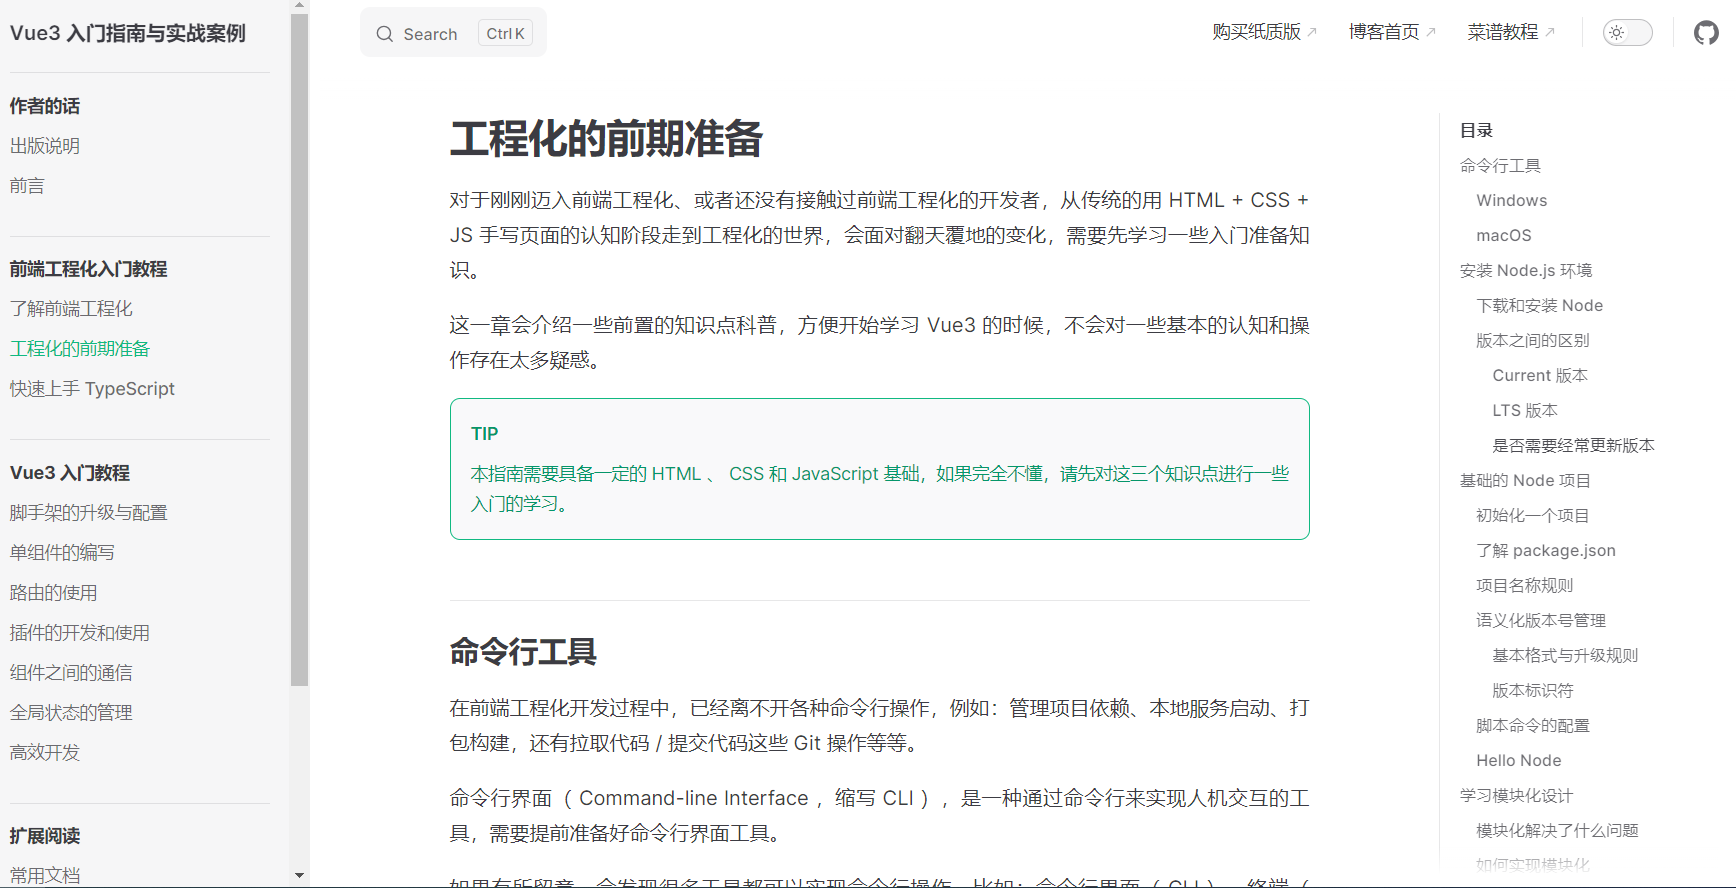Image resolution: width=1736 pixels, height=888 pixels.
Task: Click the 扩展阅读 section heading
Action: (x=45, y=836)
